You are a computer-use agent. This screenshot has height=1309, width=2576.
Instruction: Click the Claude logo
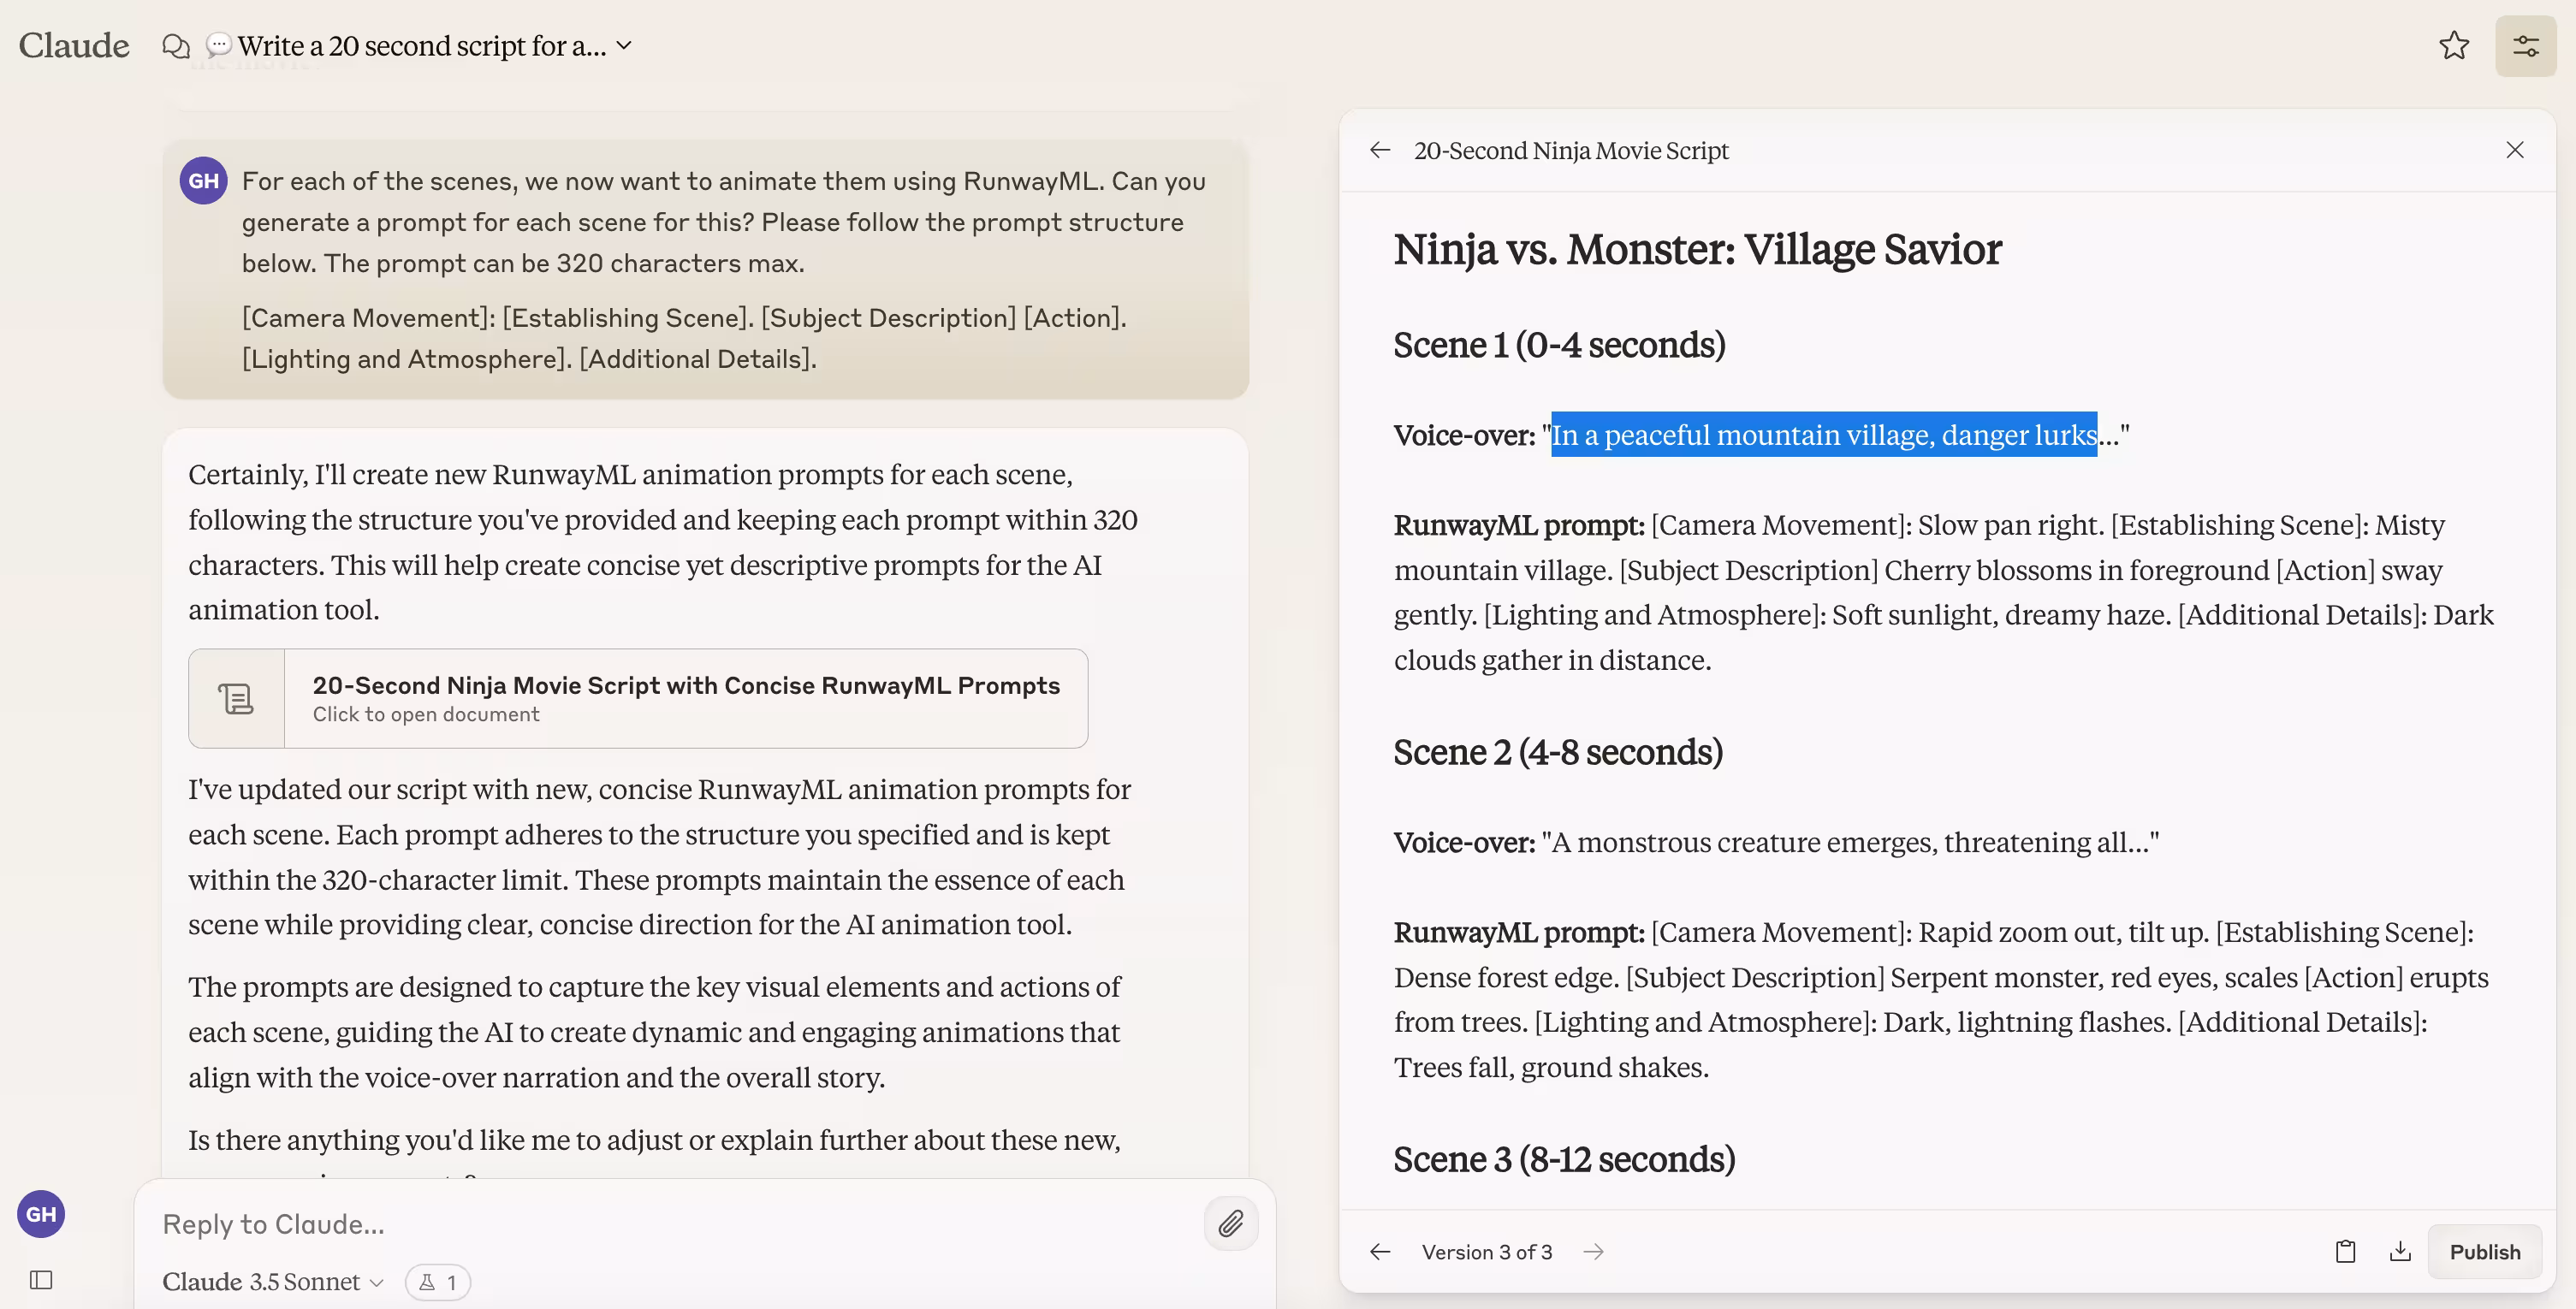click(74, 46)
